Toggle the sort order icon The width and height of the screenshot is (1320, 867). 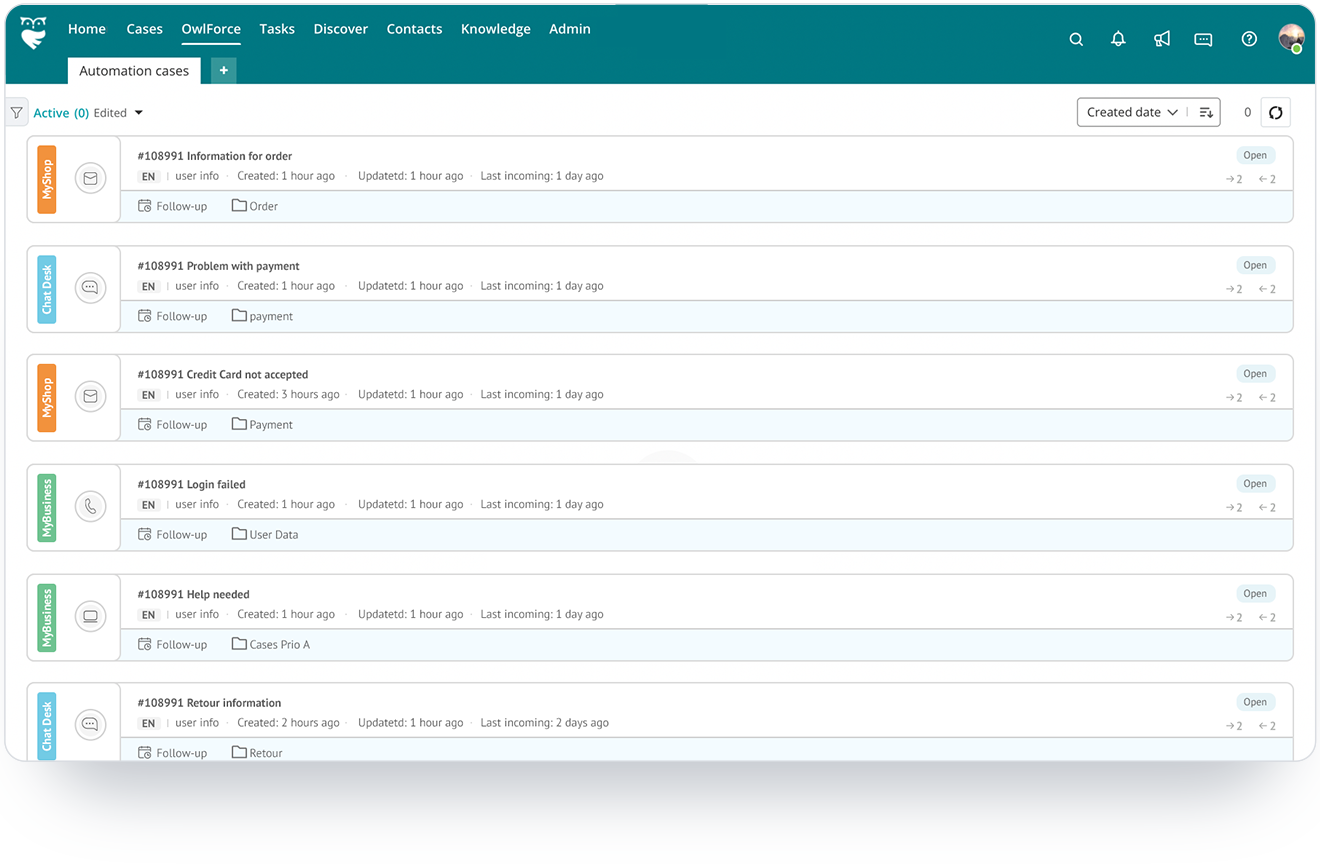point(1206,112)
